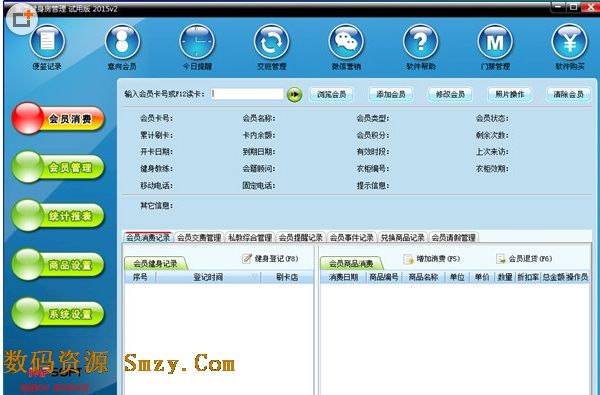600x395 pixels.
Task: Click the 操作员 column header
Action: pyautogui.click(x=577, y=277)
